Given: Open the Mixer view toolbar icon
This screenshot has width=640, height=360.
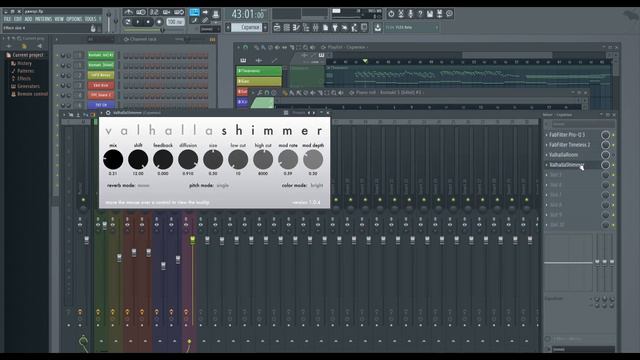Looking at the screenshot, I should (316, 27).
